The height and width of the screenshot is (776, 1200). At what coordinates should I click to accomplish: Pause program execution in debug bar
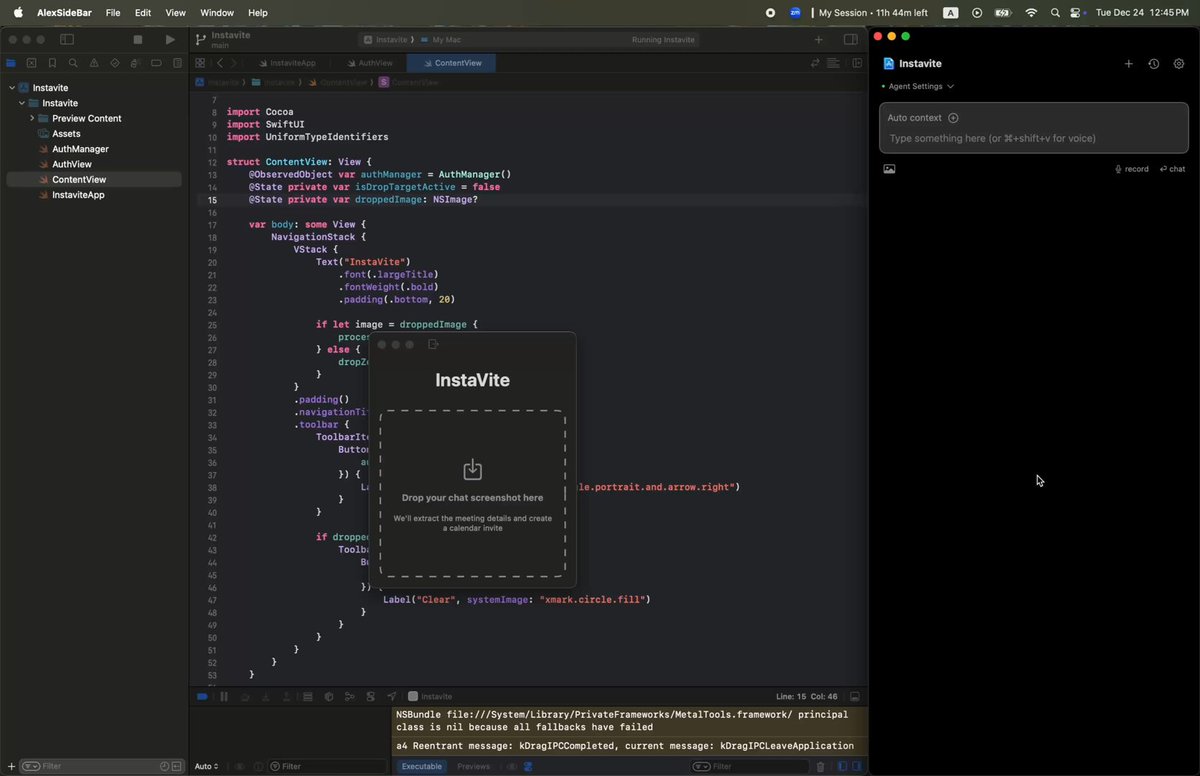pyautogui.click(x=224, y=696)
